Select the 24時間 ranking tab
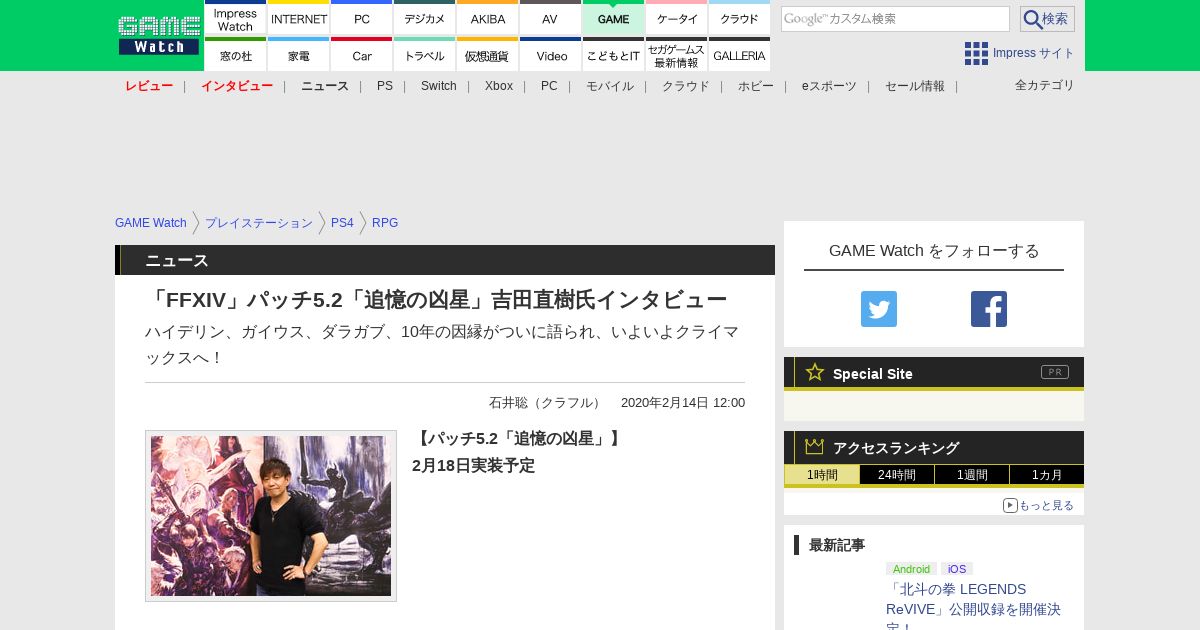Image resolution: width=1200 pixels, height=630 pixels. point(897,475)
